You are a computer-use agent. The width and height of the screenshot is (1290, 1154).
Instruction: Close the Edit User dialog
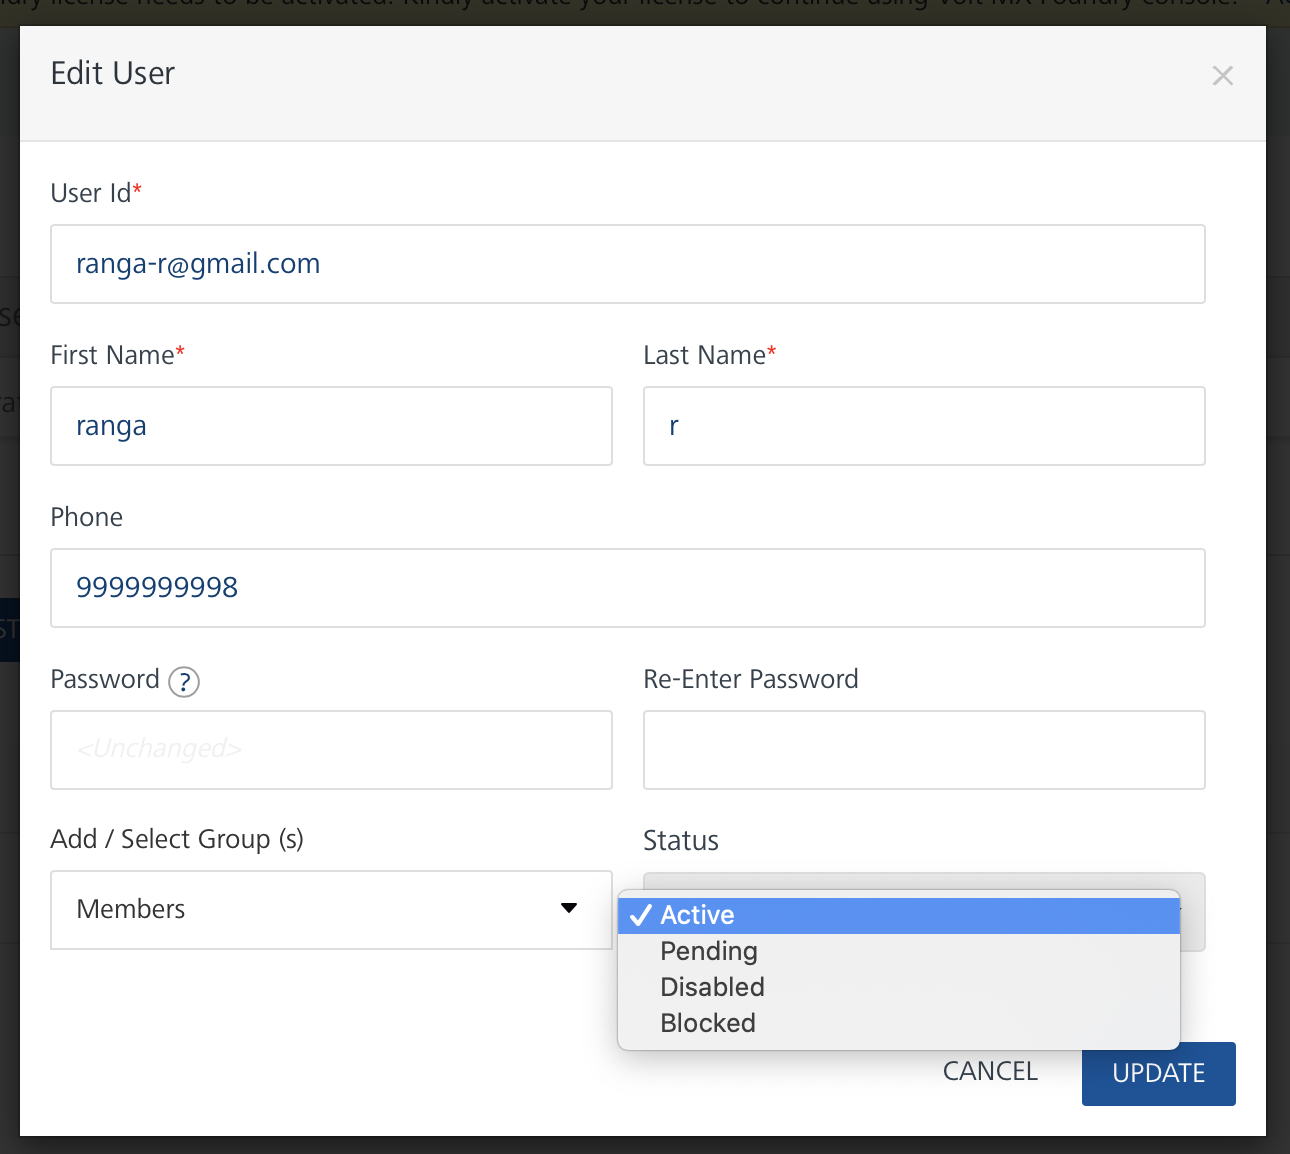[x=1222, y=76]
